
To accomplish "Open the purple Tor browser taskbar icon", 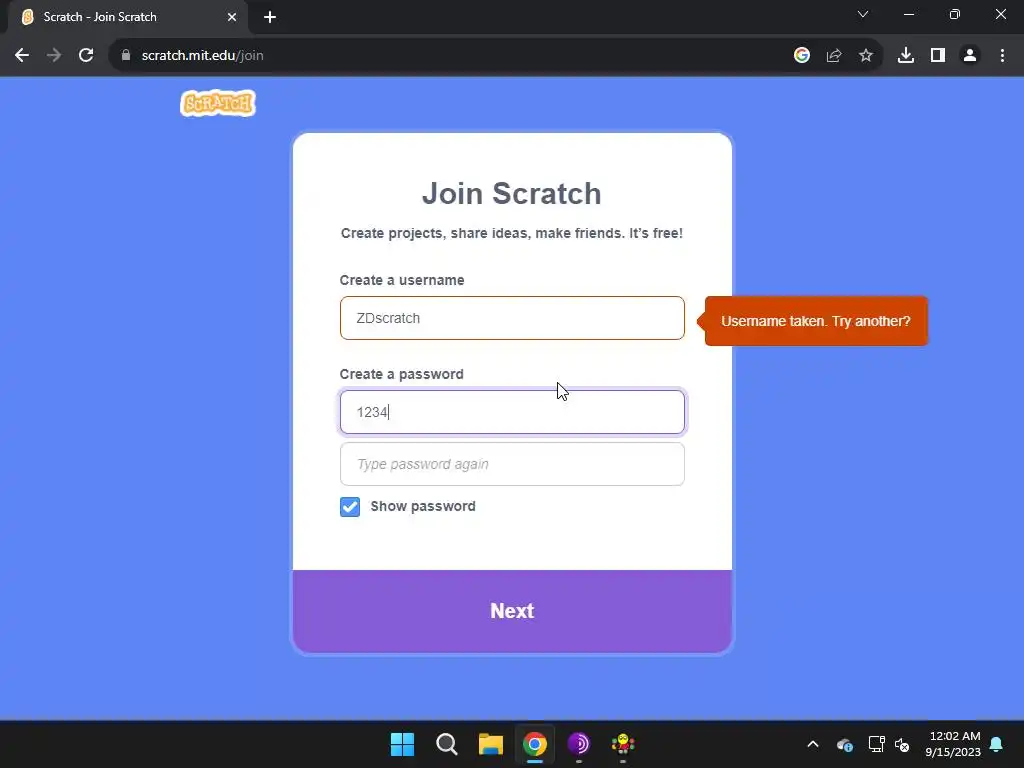I will (x=579, y=744).
